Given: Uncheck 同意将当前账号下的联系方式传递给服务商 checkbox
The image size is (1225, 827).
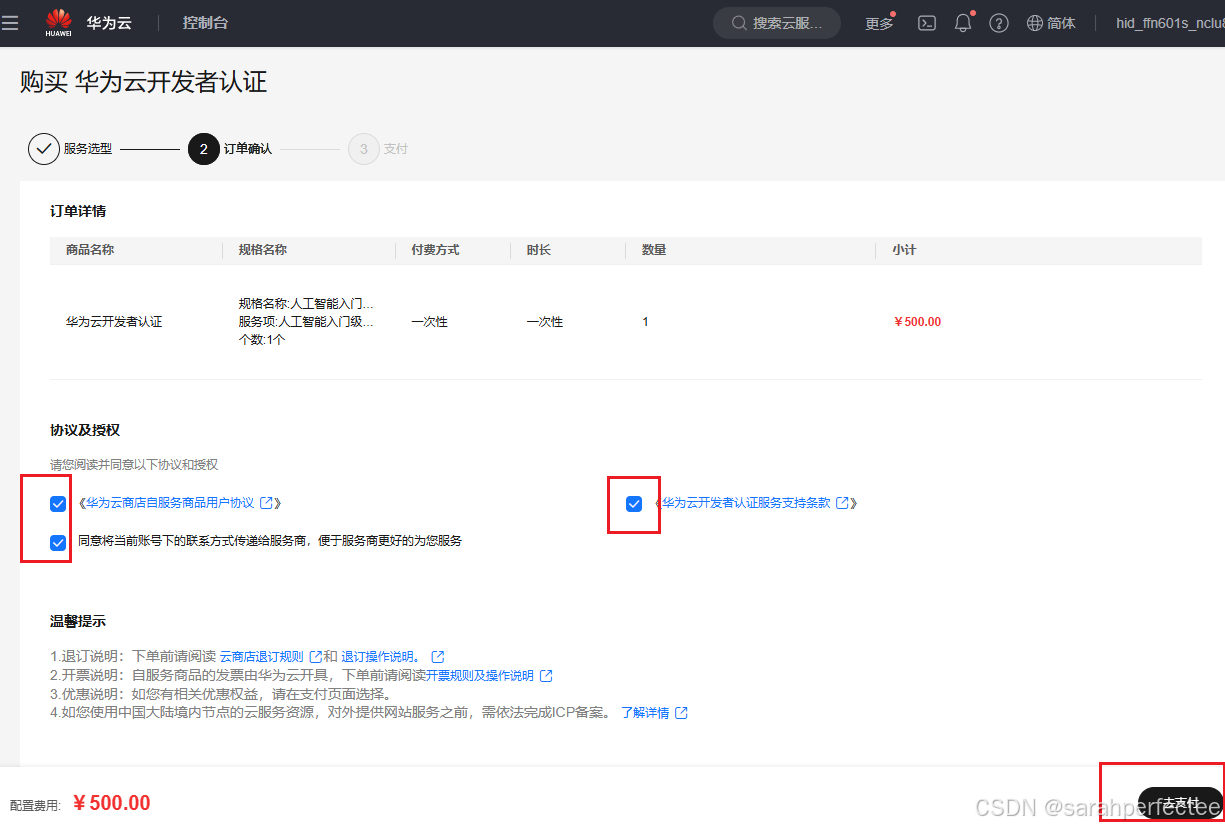Looking at the screenshot, I should pos(58,542).
